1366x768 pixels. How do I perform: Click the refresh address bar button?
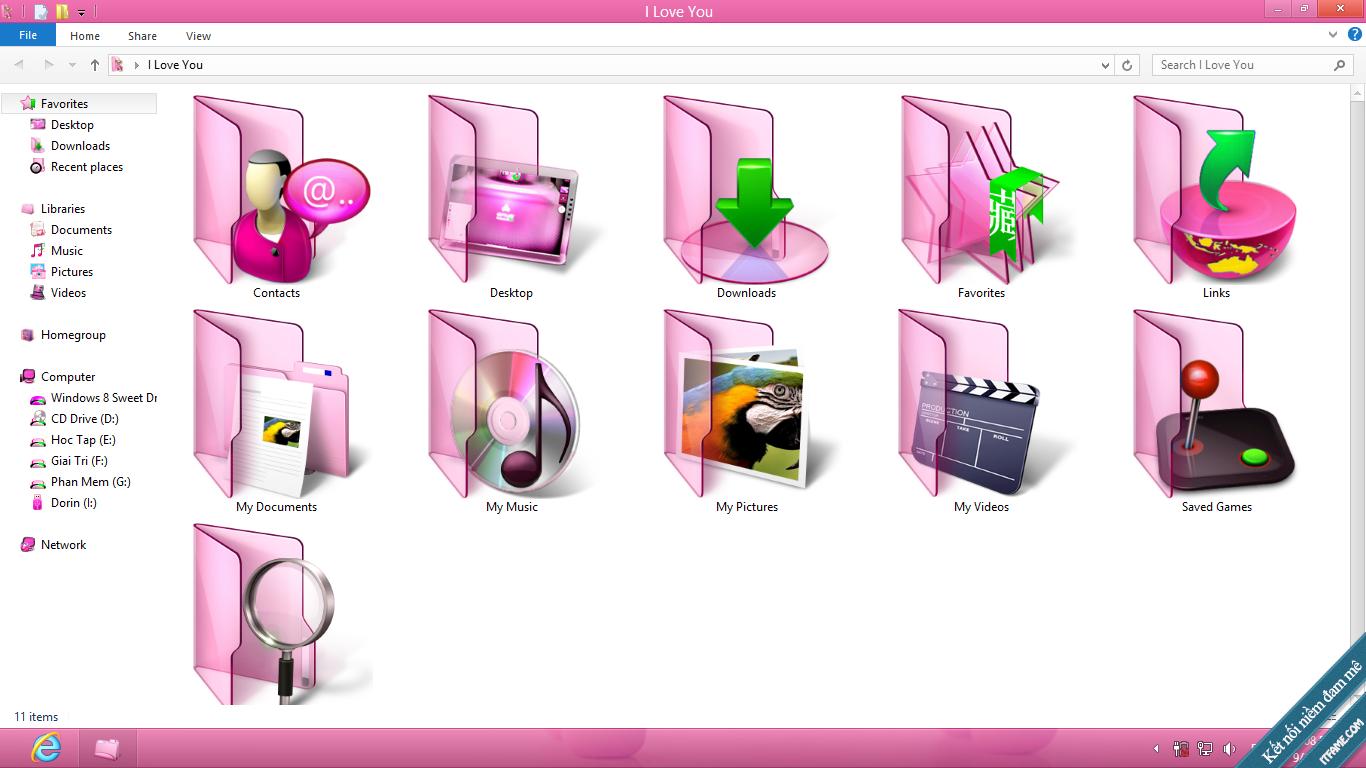point(1127,65)
